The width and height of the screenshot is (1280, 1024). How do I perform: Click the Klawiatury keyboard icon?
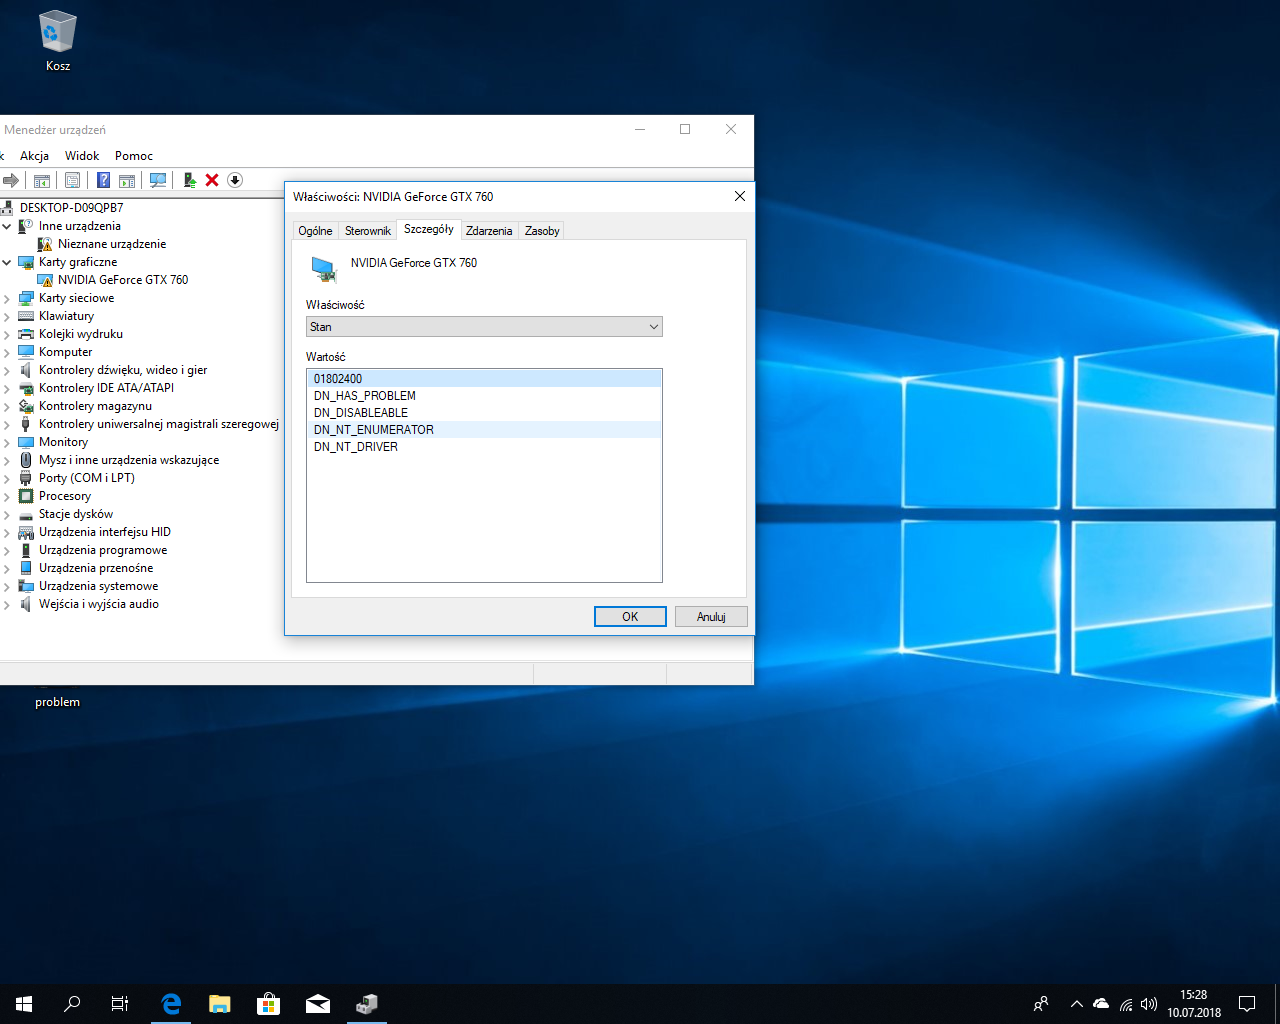pyautogui.click(x=26, y=316)
